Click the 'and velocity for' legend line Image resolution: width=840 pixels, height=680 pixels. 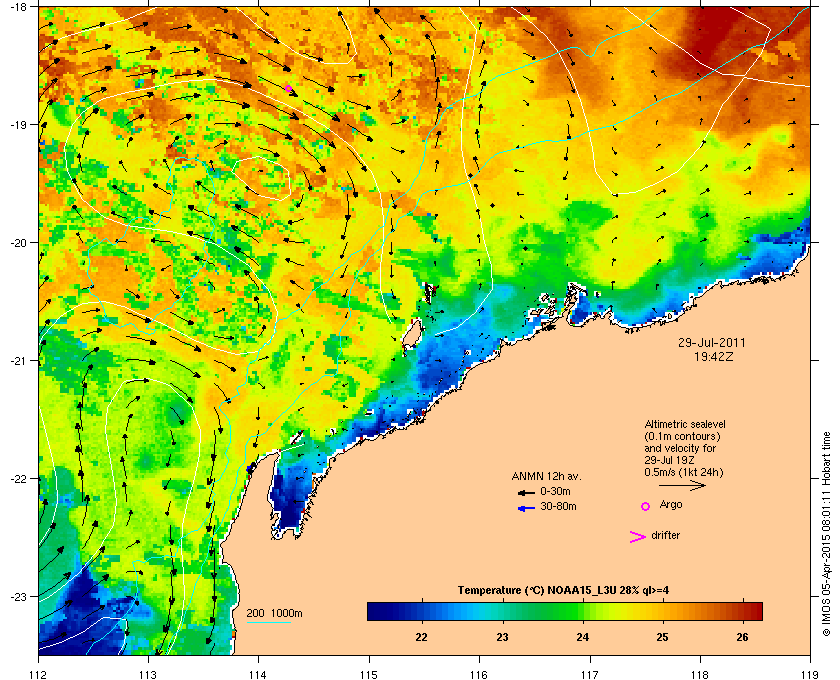tap(680, 448)
